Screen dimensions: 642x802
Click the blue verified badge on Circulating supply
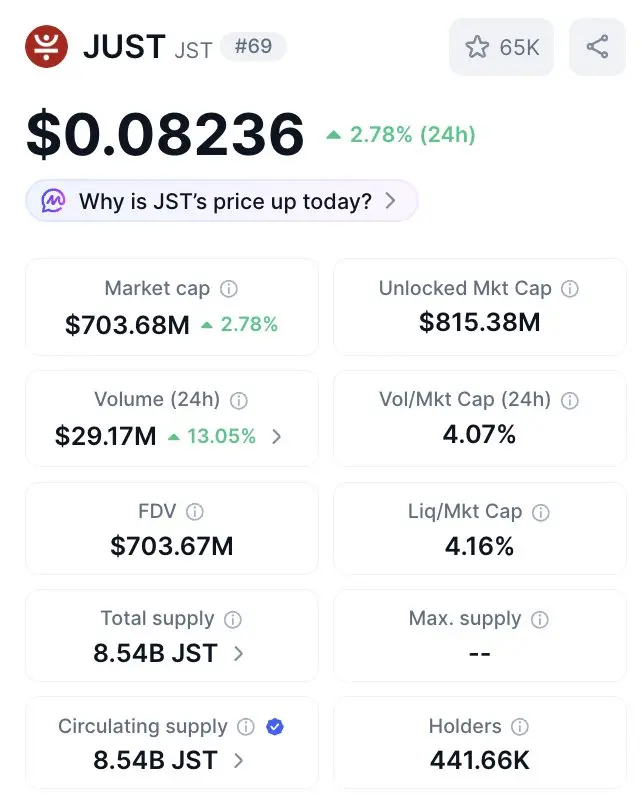coord(275,727)
